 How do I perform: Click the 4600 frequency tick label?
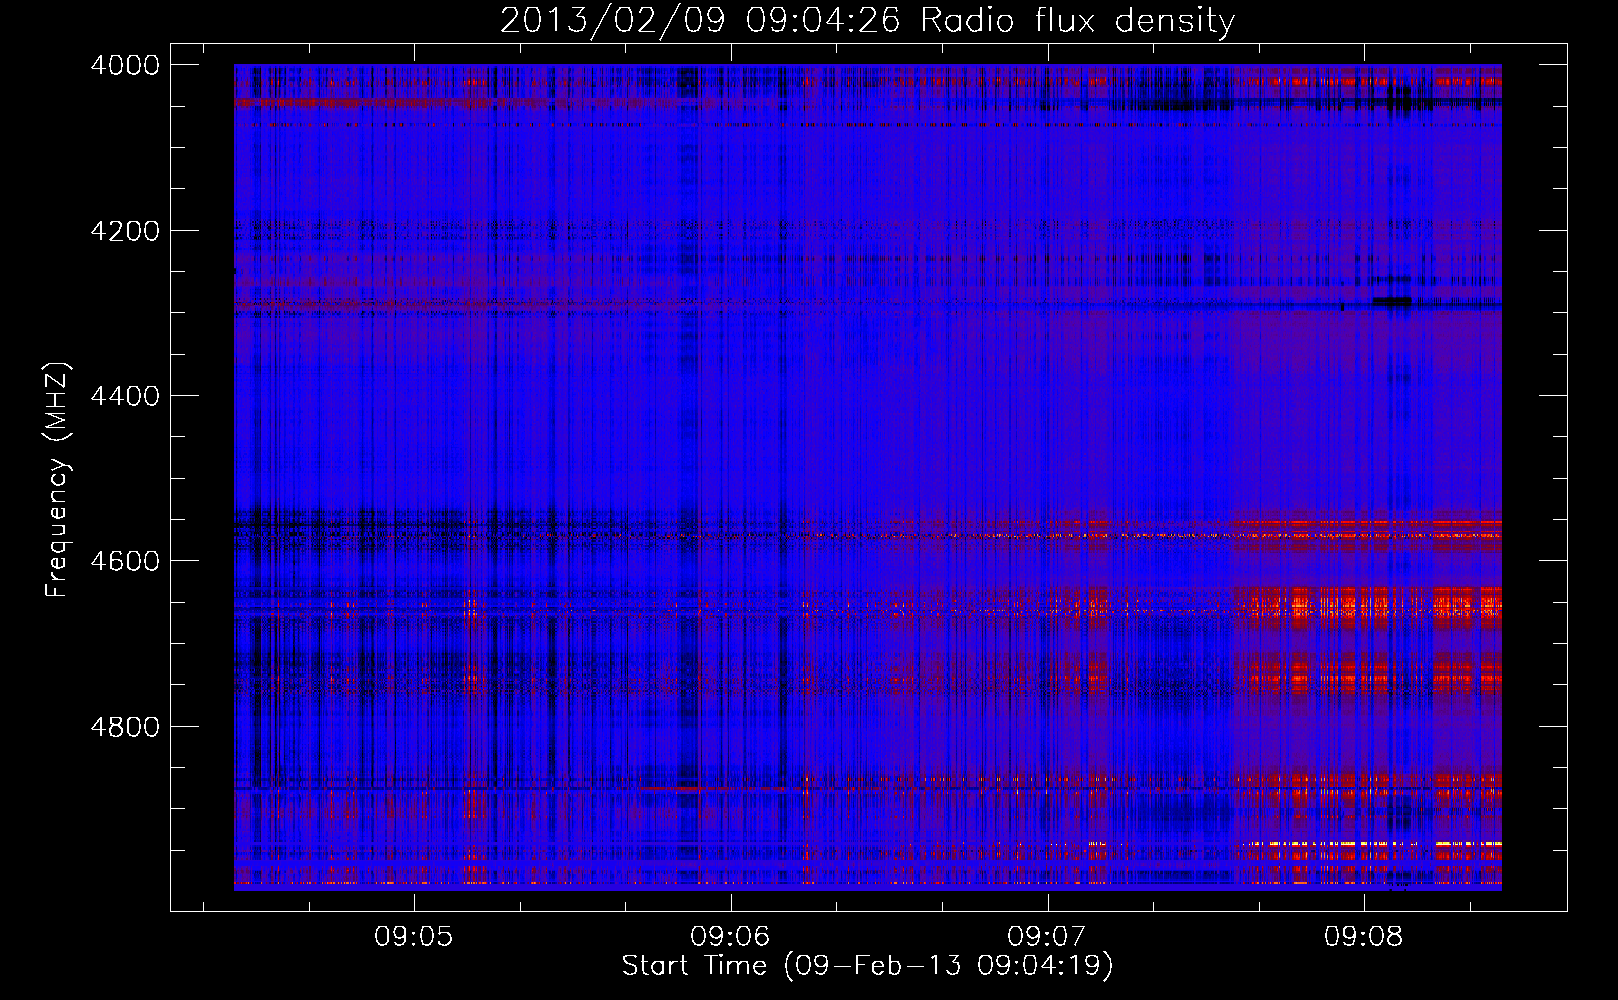coord(125,561)
